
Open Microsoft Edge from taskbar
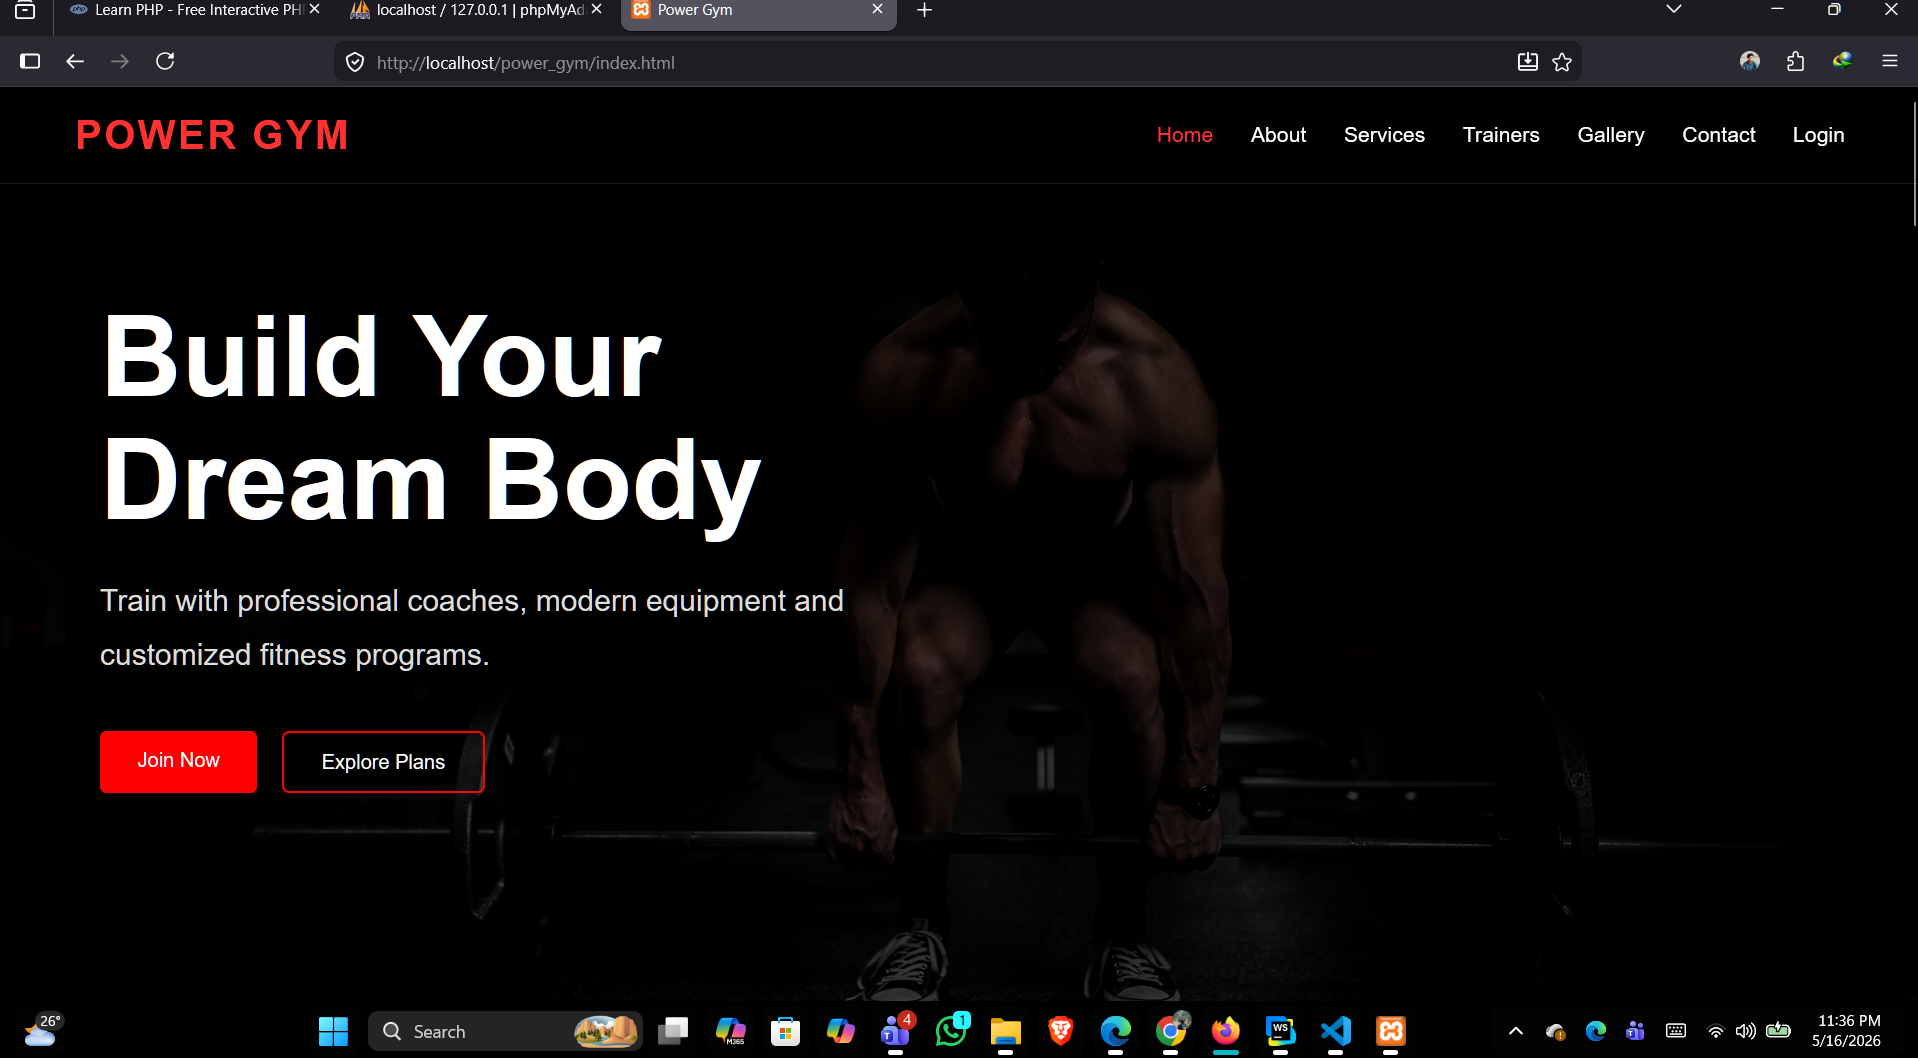(1116, 1031)
